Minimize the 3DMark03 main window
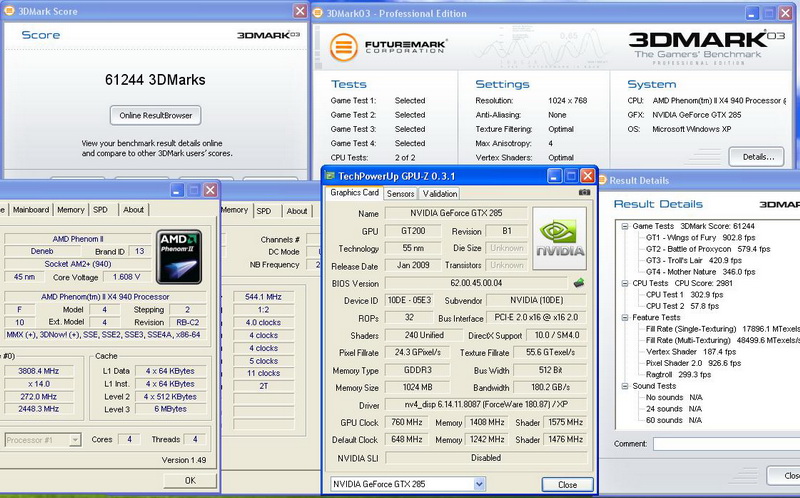800x498 pixels. coord(752,13)
